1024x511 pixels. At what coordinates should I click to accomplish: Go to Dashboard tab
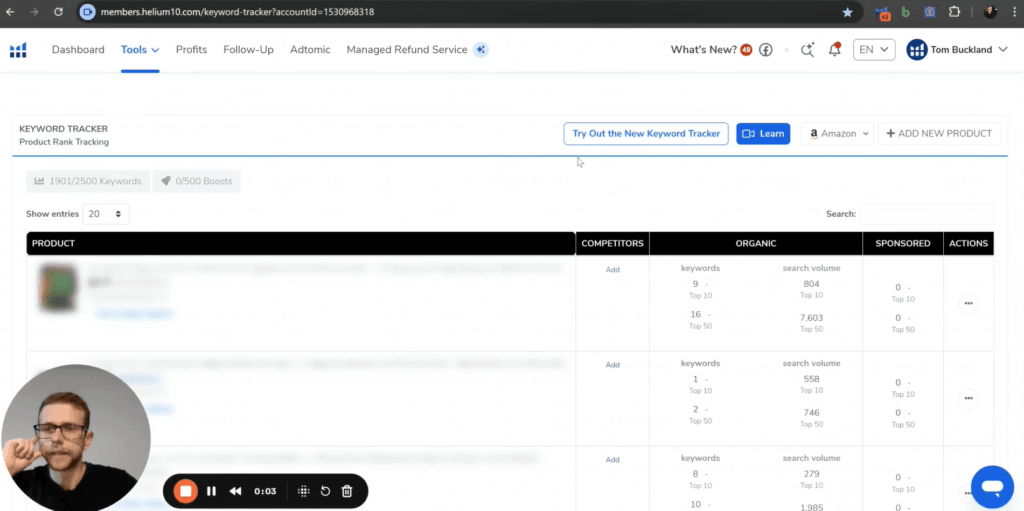coord(78,50)
